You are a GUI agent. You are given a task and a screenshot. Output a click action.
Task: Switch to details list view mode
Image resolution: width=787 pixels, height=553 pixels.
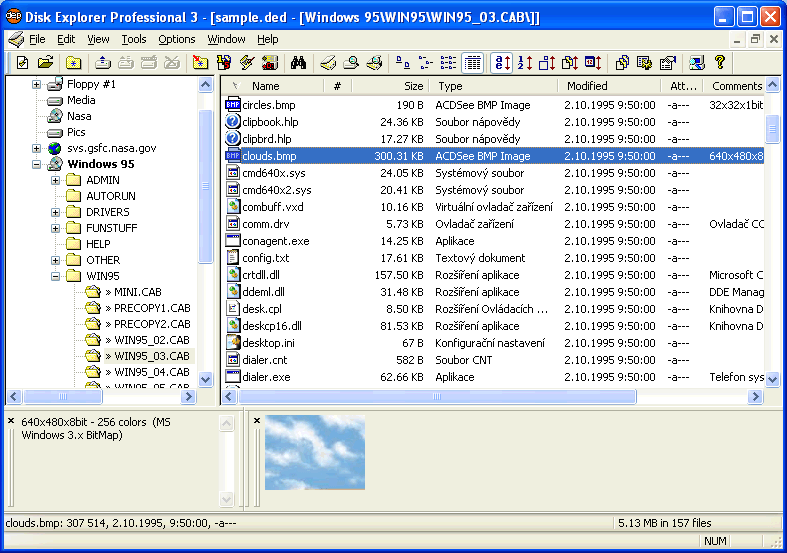[x=472, y=63]
